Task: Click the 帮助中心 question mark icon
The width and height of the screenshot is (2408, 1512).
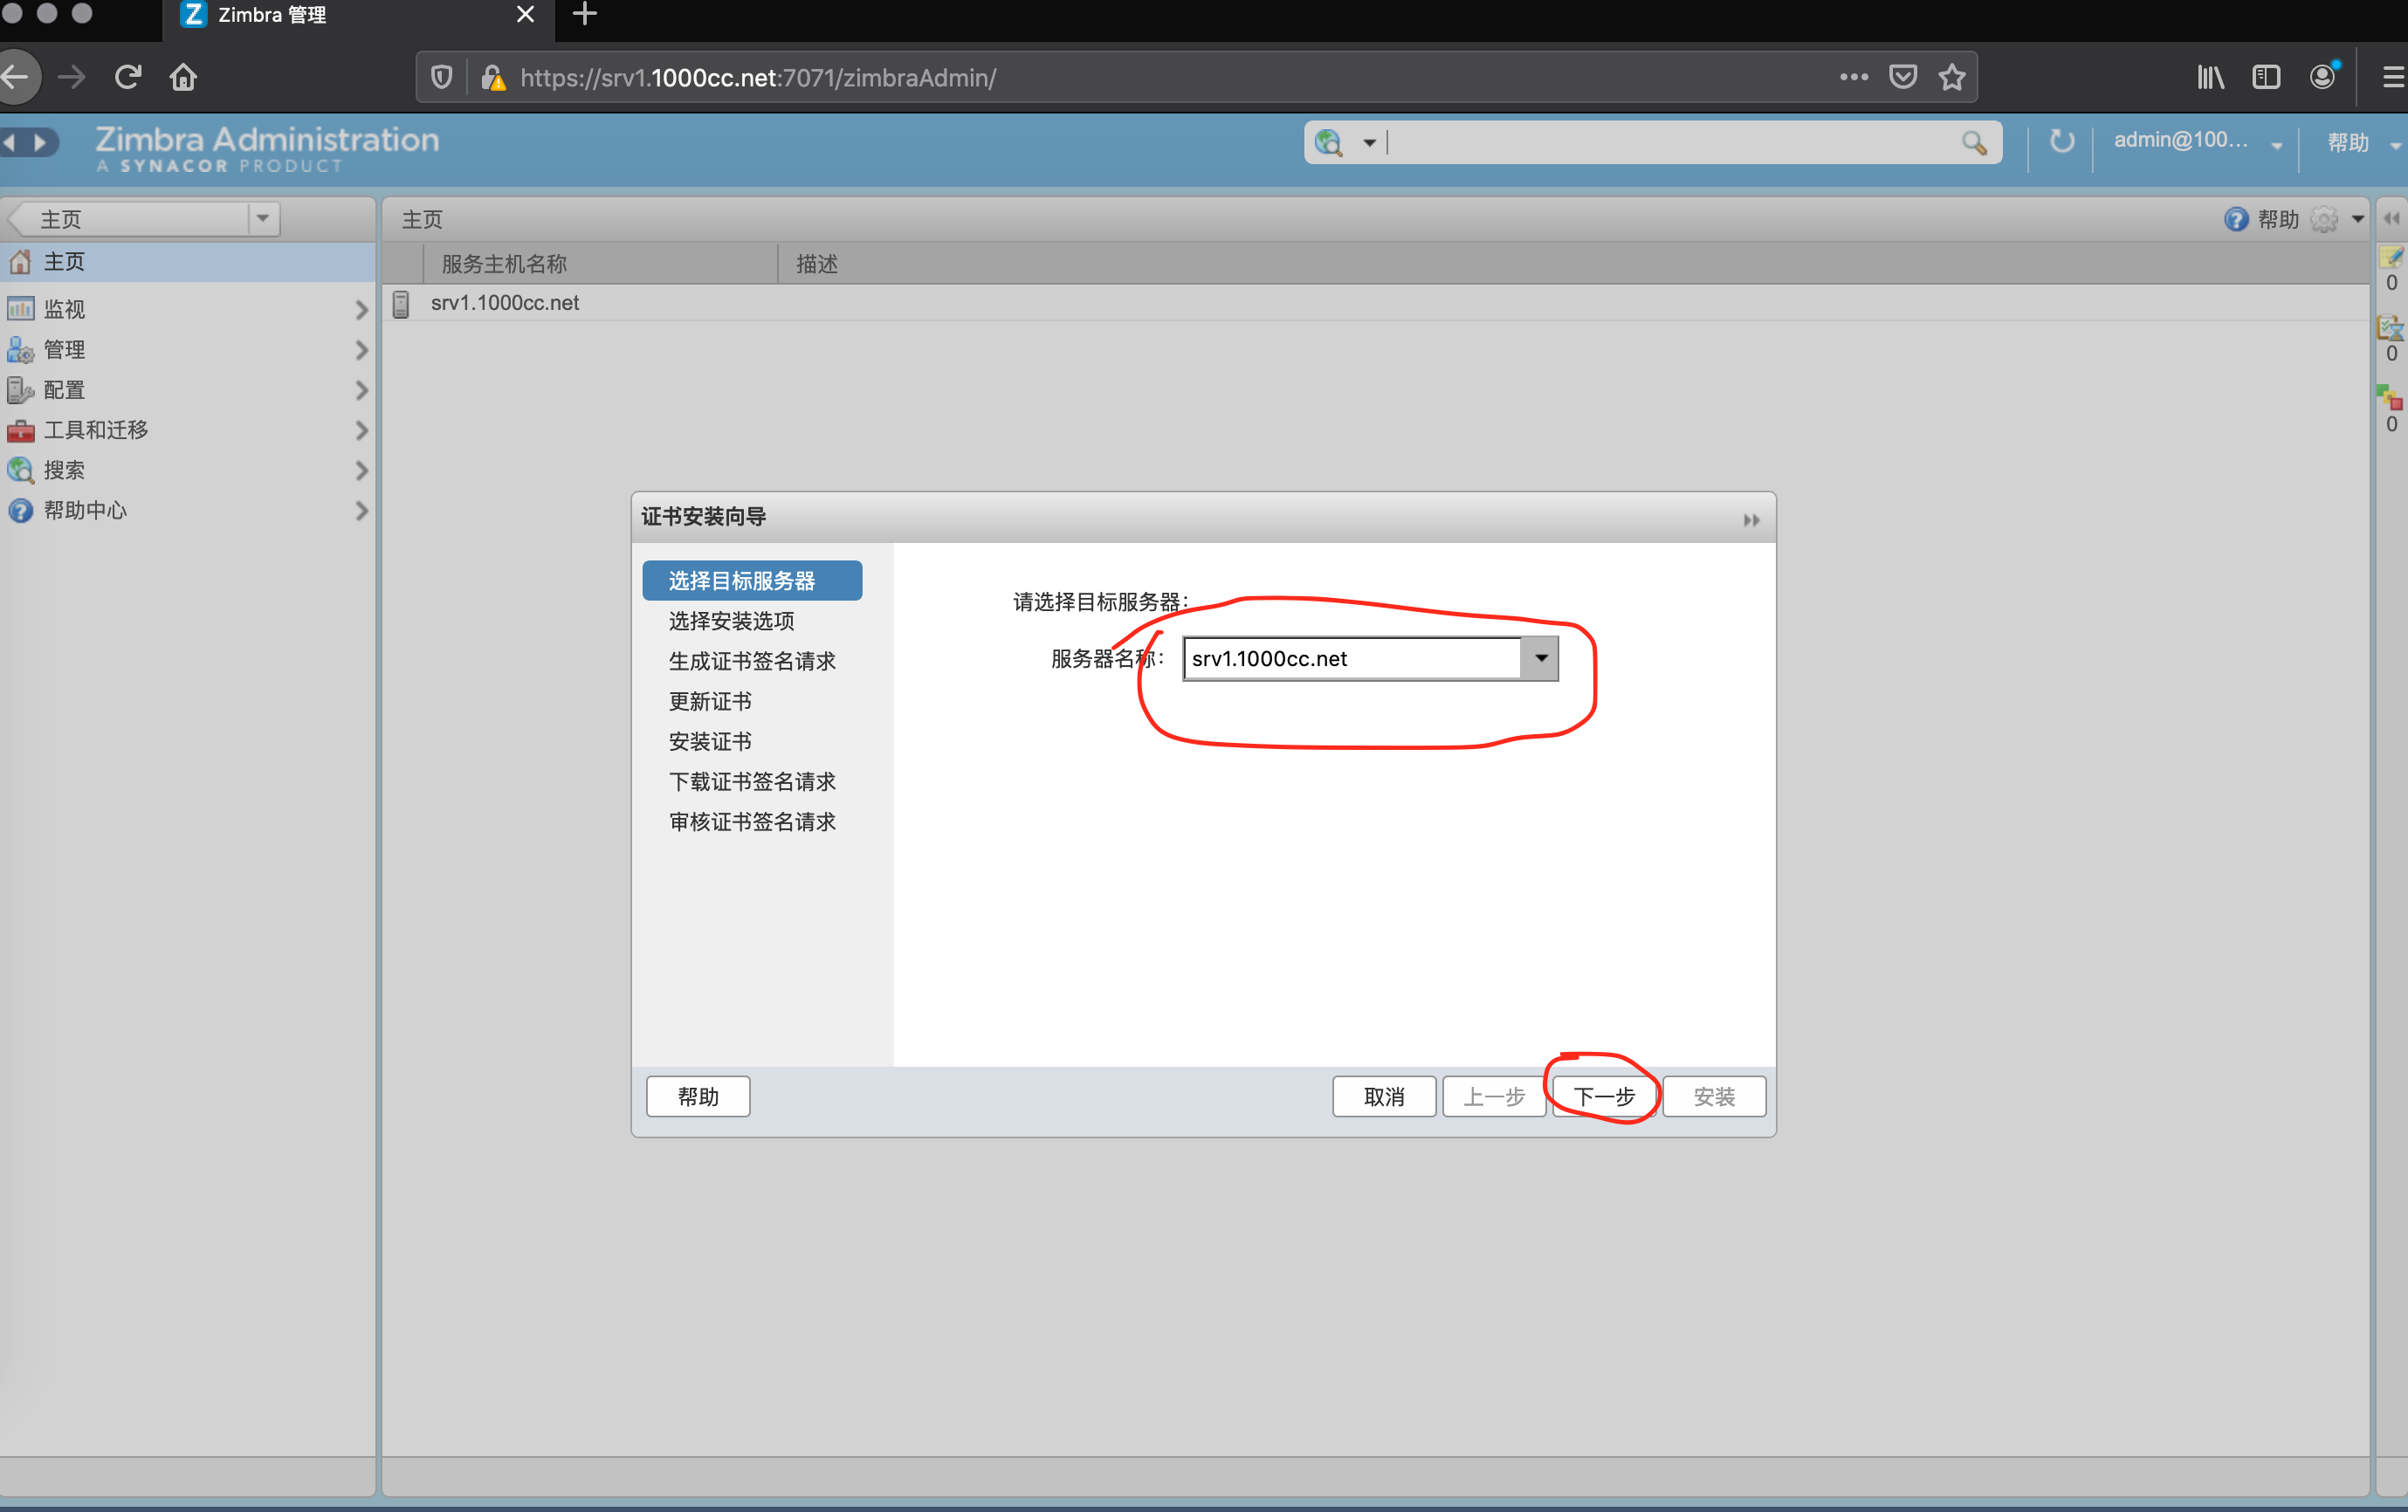Action: [x=20, y=510]
